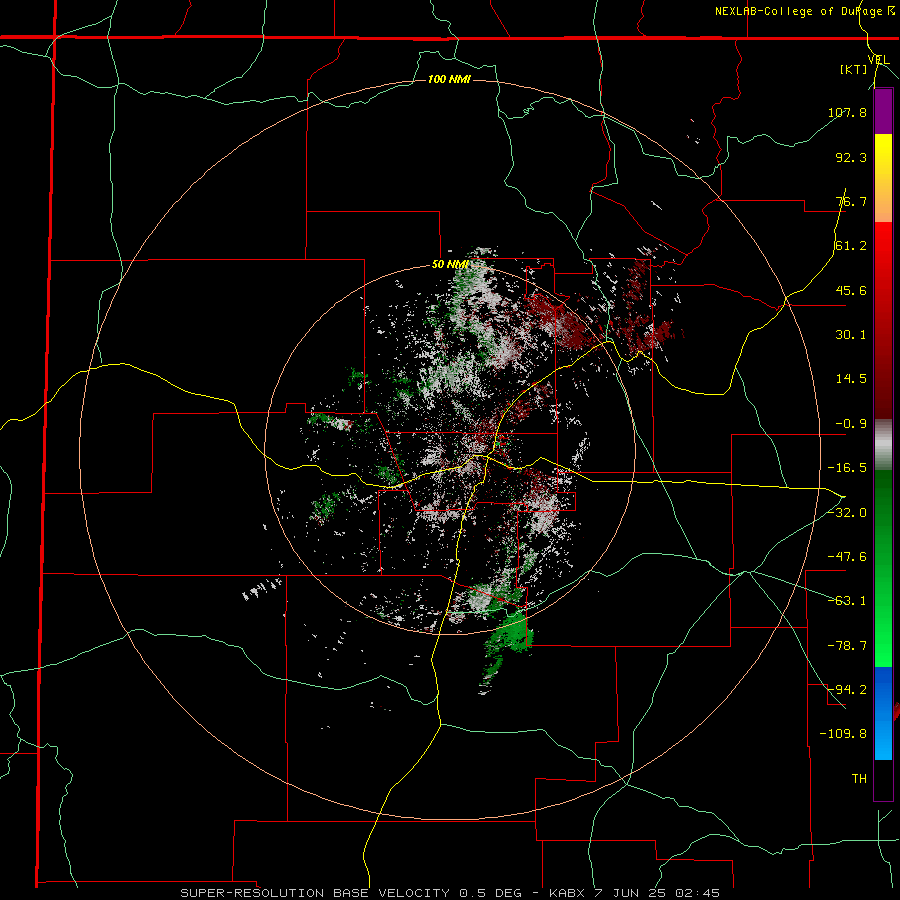The image size is (900, 900).
Task: Click the VEL legend title
Action: pyautogui.click(x=878, y=59)
